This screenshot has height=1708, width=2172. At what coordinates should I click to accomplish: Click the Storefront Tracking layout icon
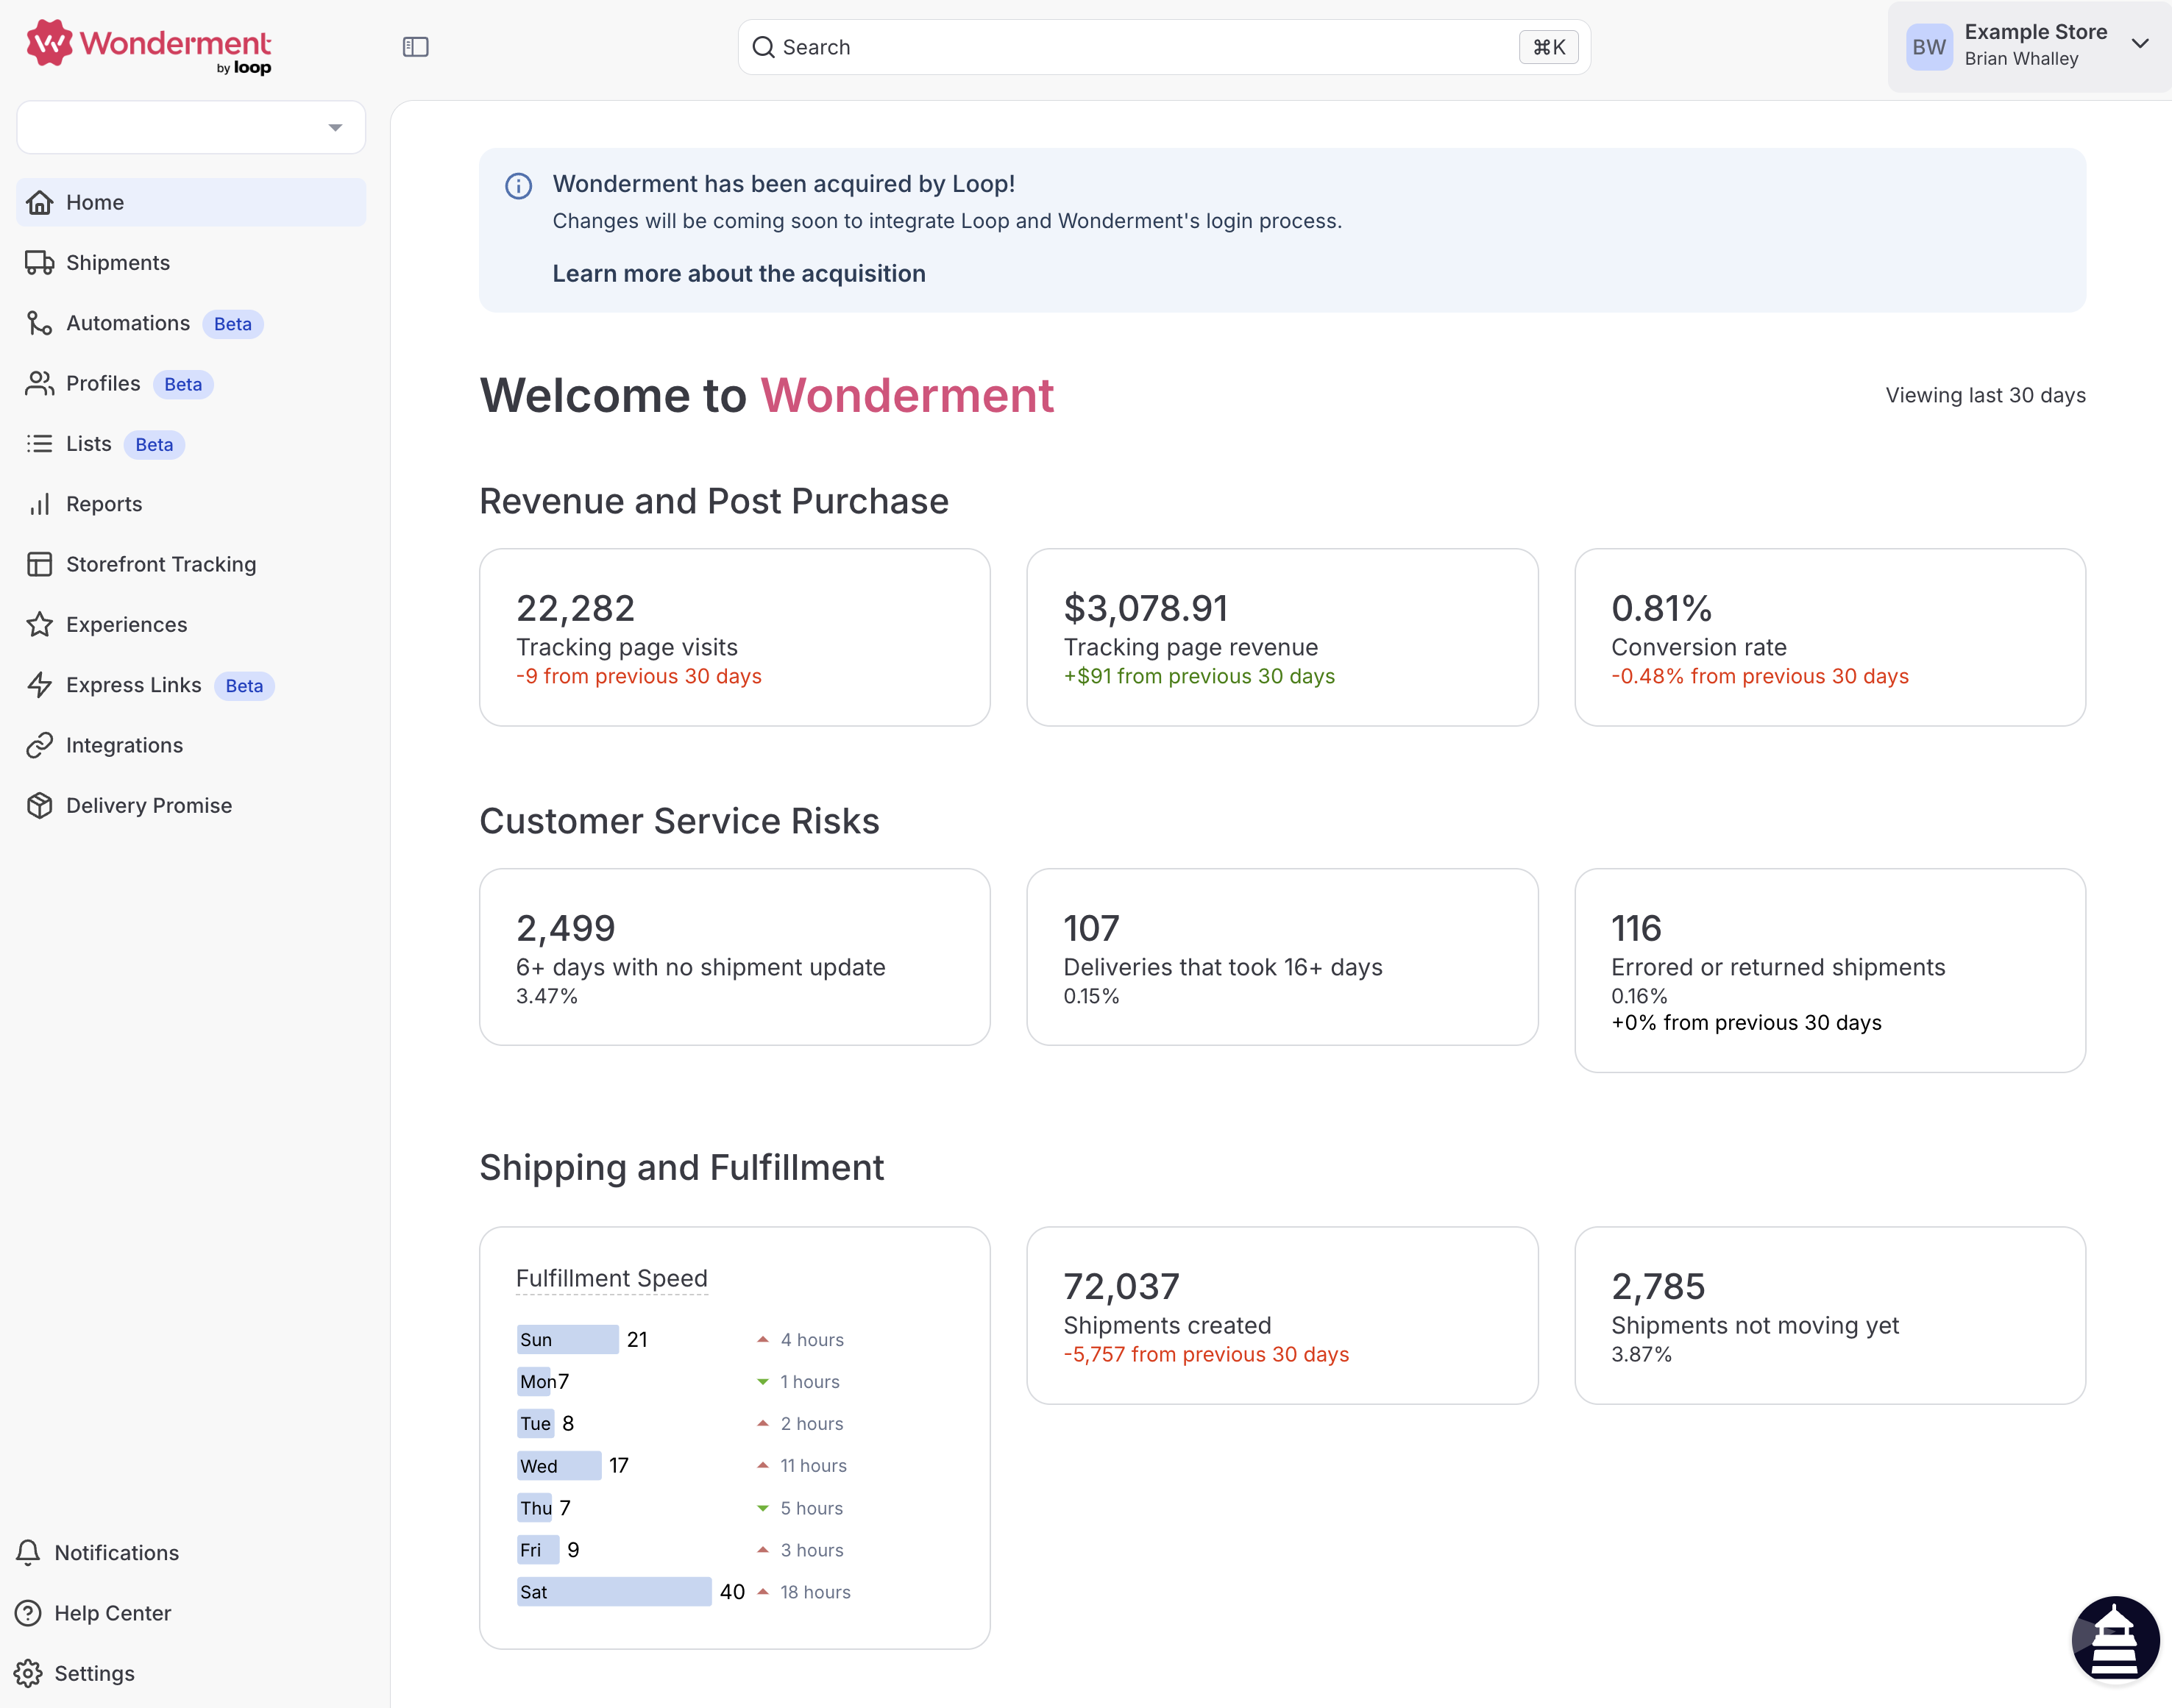pyautogui.click(x=40, y=564)
